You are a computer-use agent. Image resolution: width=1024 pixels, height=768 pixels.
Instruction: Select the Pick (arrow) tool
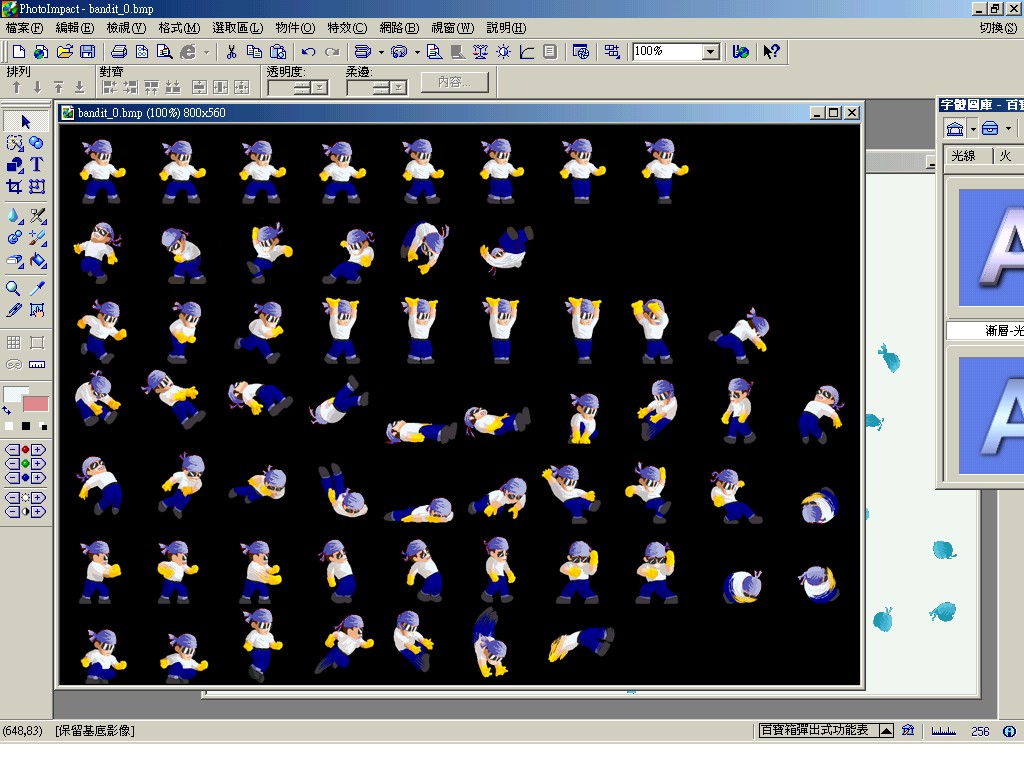pos(25,121)
